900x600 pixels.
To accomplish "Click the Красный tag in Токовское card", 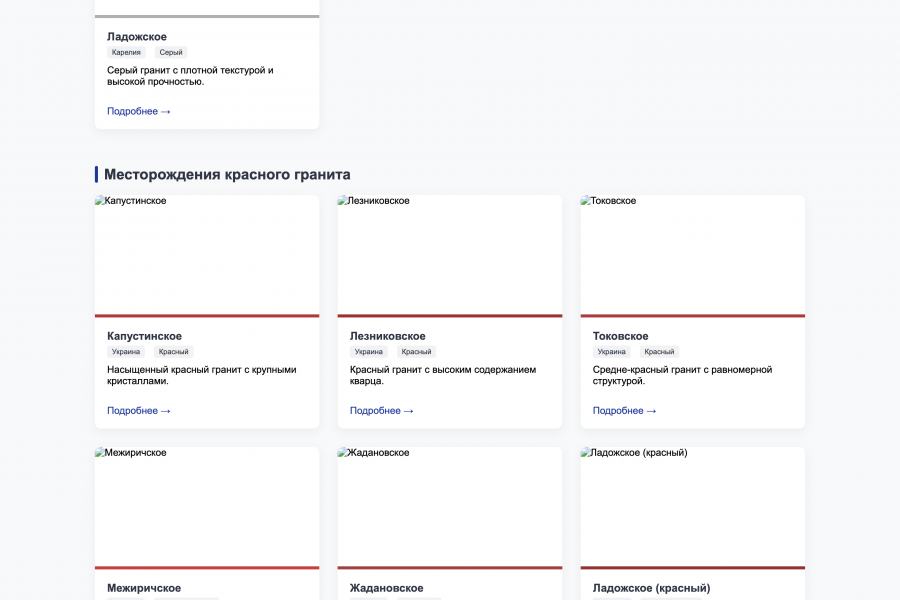I will click(x=659, y=352).
